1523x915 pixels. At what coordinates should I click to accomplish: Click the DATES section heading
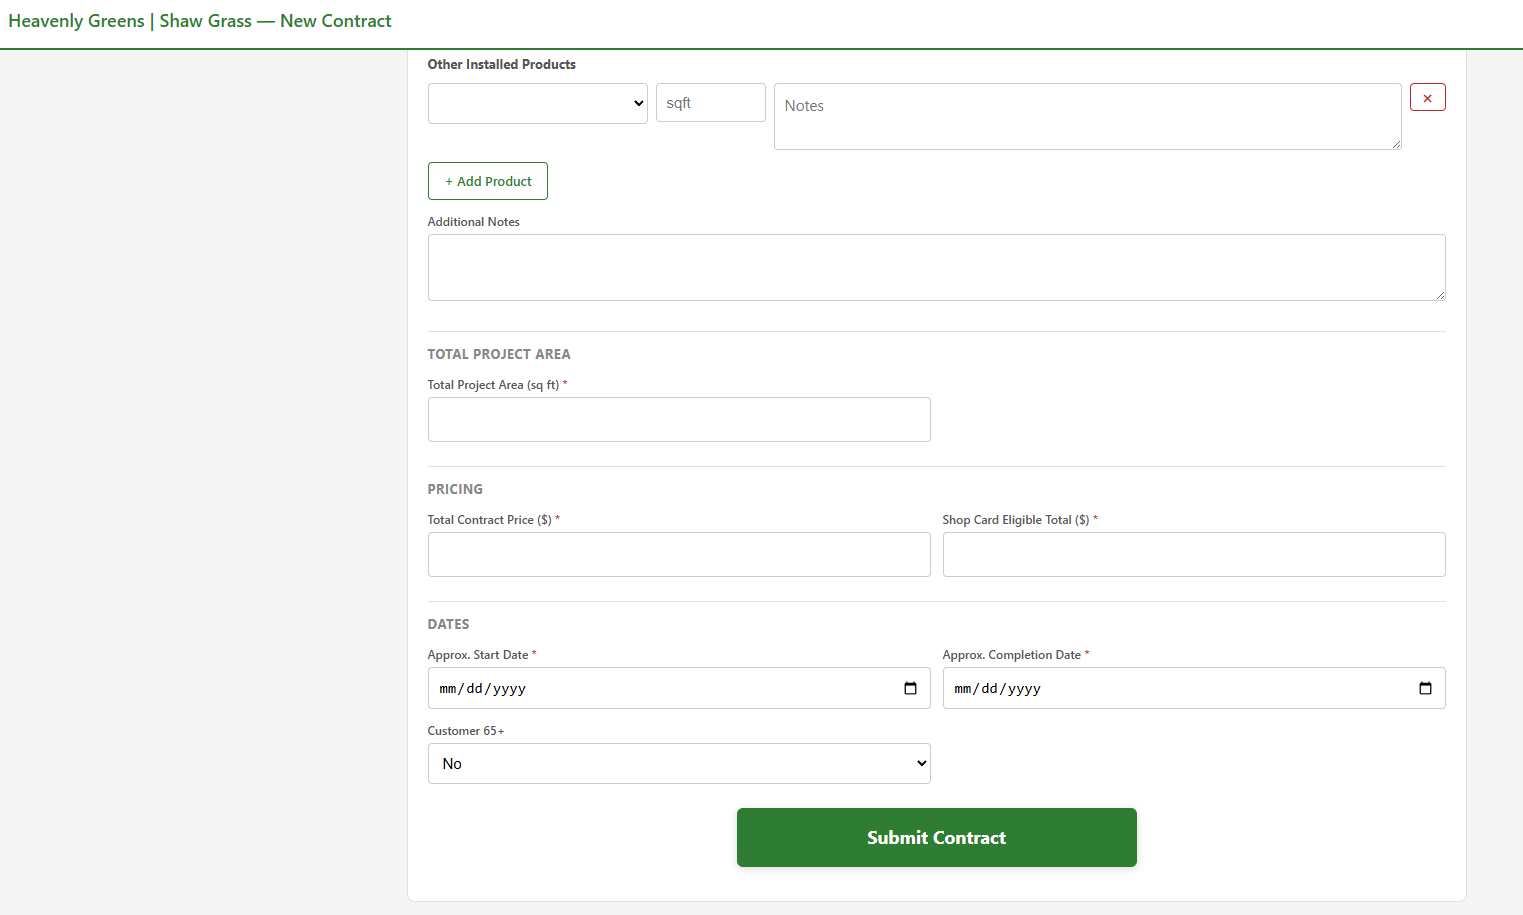coord(448,624)
